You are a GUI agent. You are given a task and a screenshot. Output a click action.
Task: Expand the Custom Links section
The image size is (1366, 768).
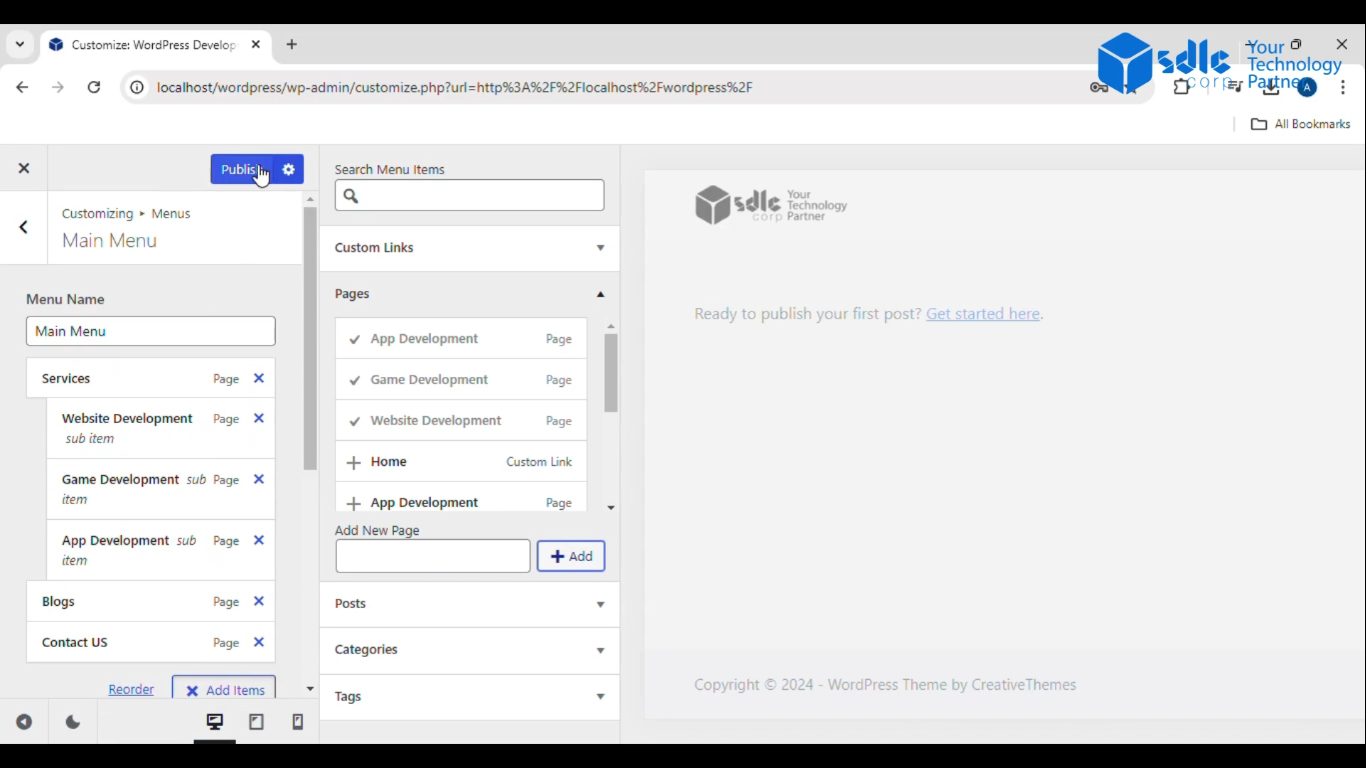(x=469, y=248)
